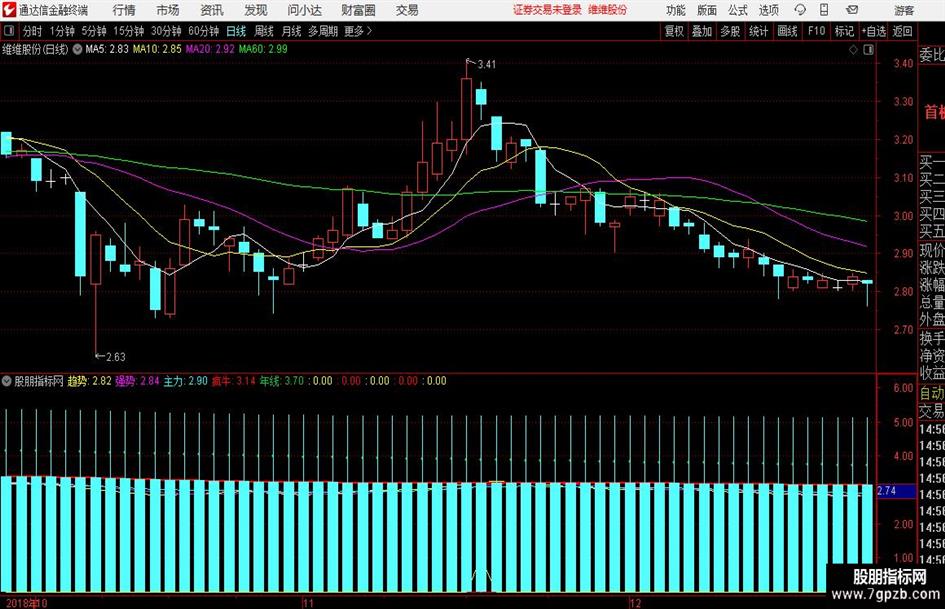This screenshot has width=945, height=609.
Task: Click the Tongdaxin red logo icon
Action: (x=9, y=10)
